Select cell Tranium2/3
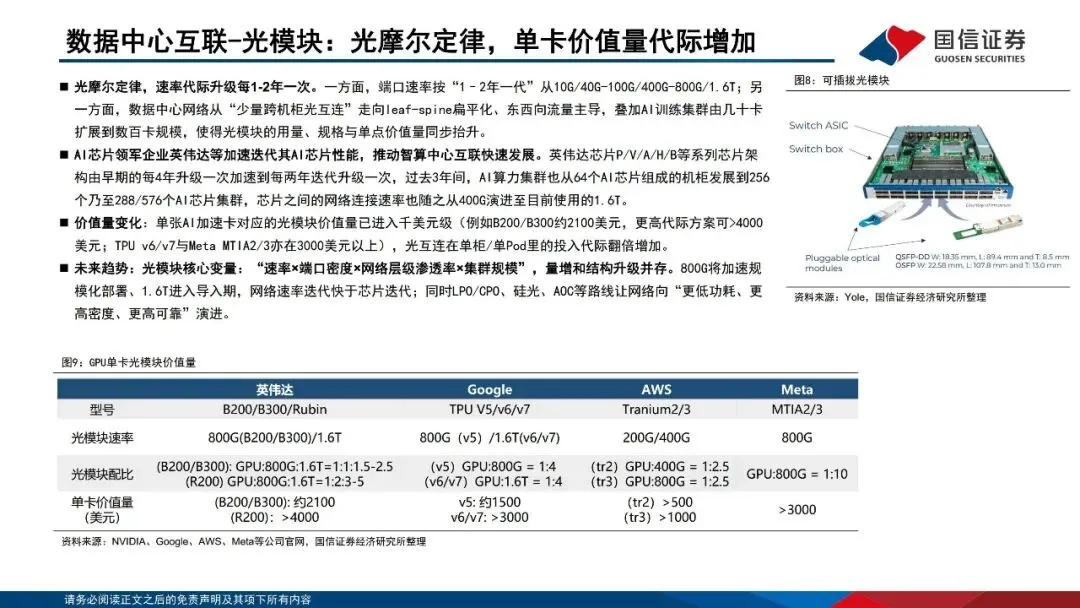This screenshot has height=608, width=1080. point(656,409)
